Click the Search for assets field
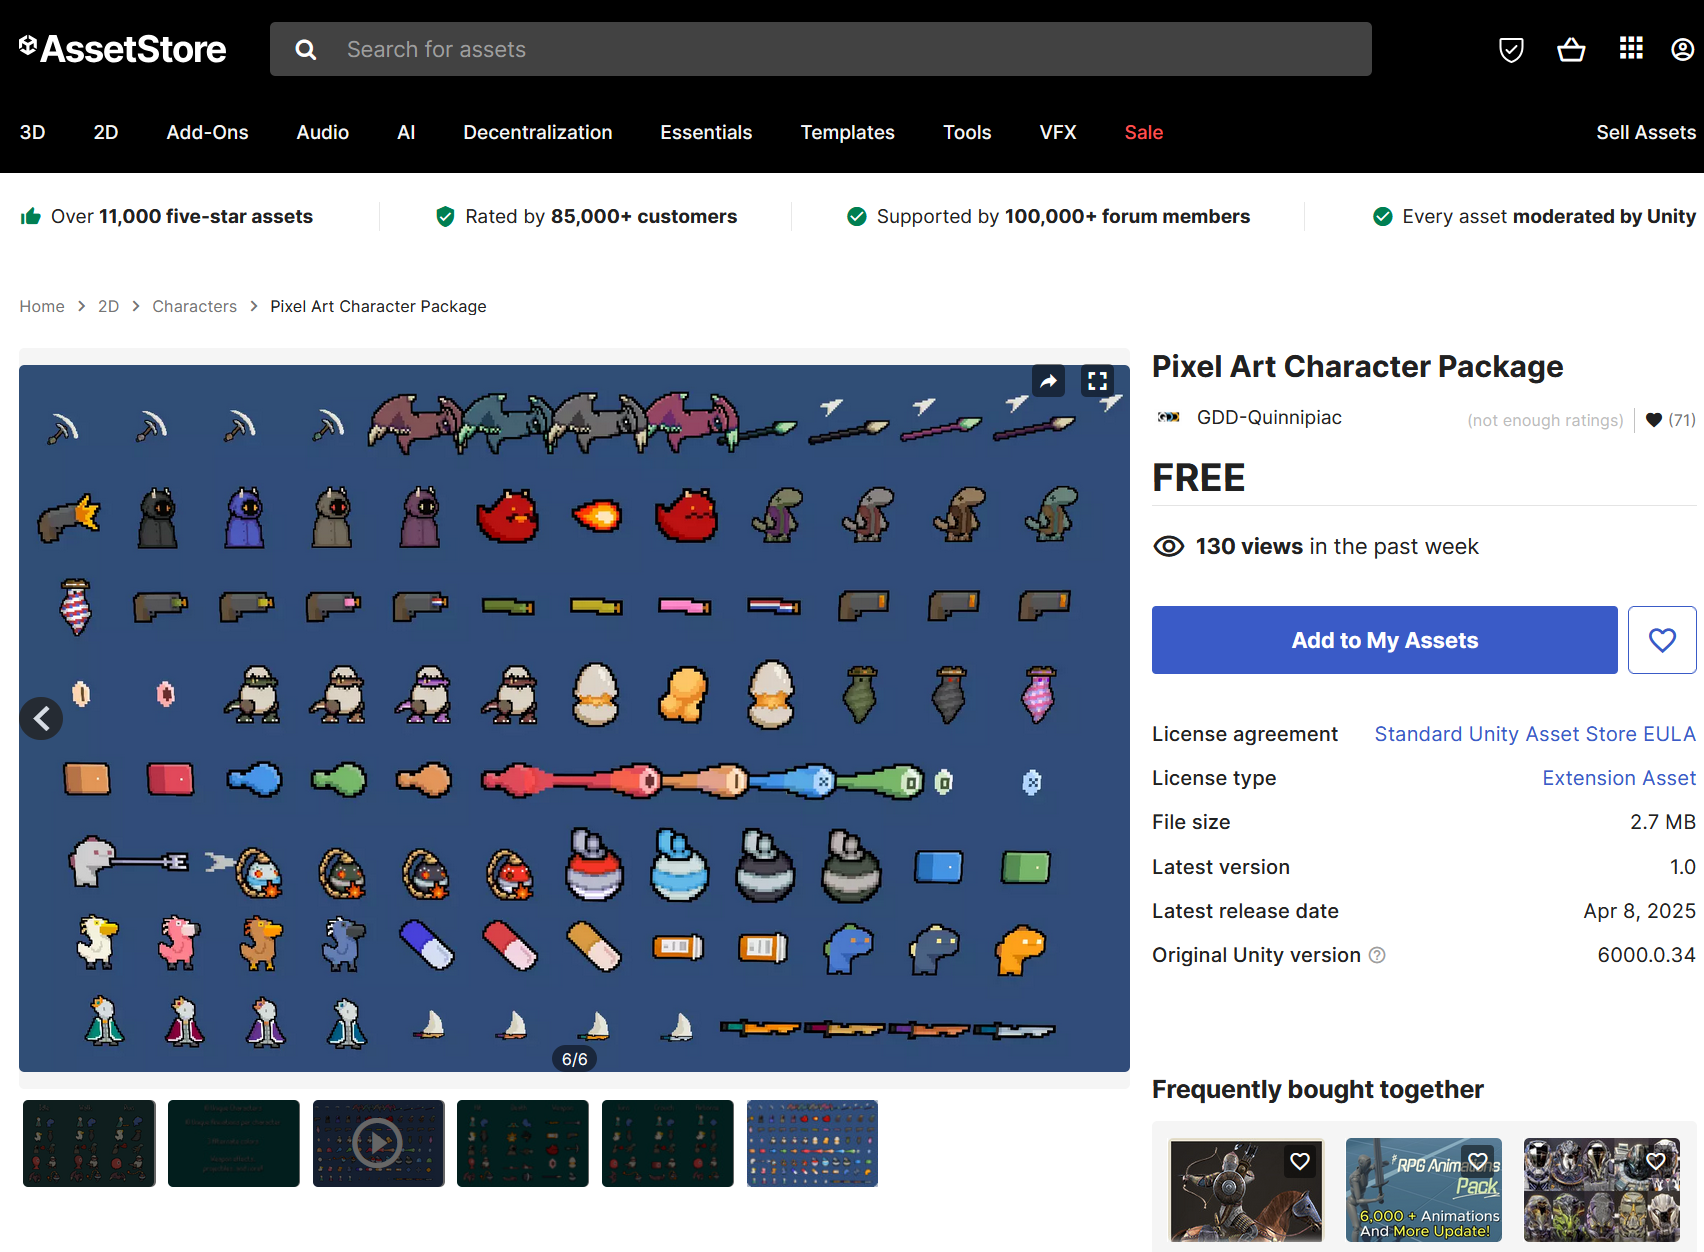 click(820, 49)
